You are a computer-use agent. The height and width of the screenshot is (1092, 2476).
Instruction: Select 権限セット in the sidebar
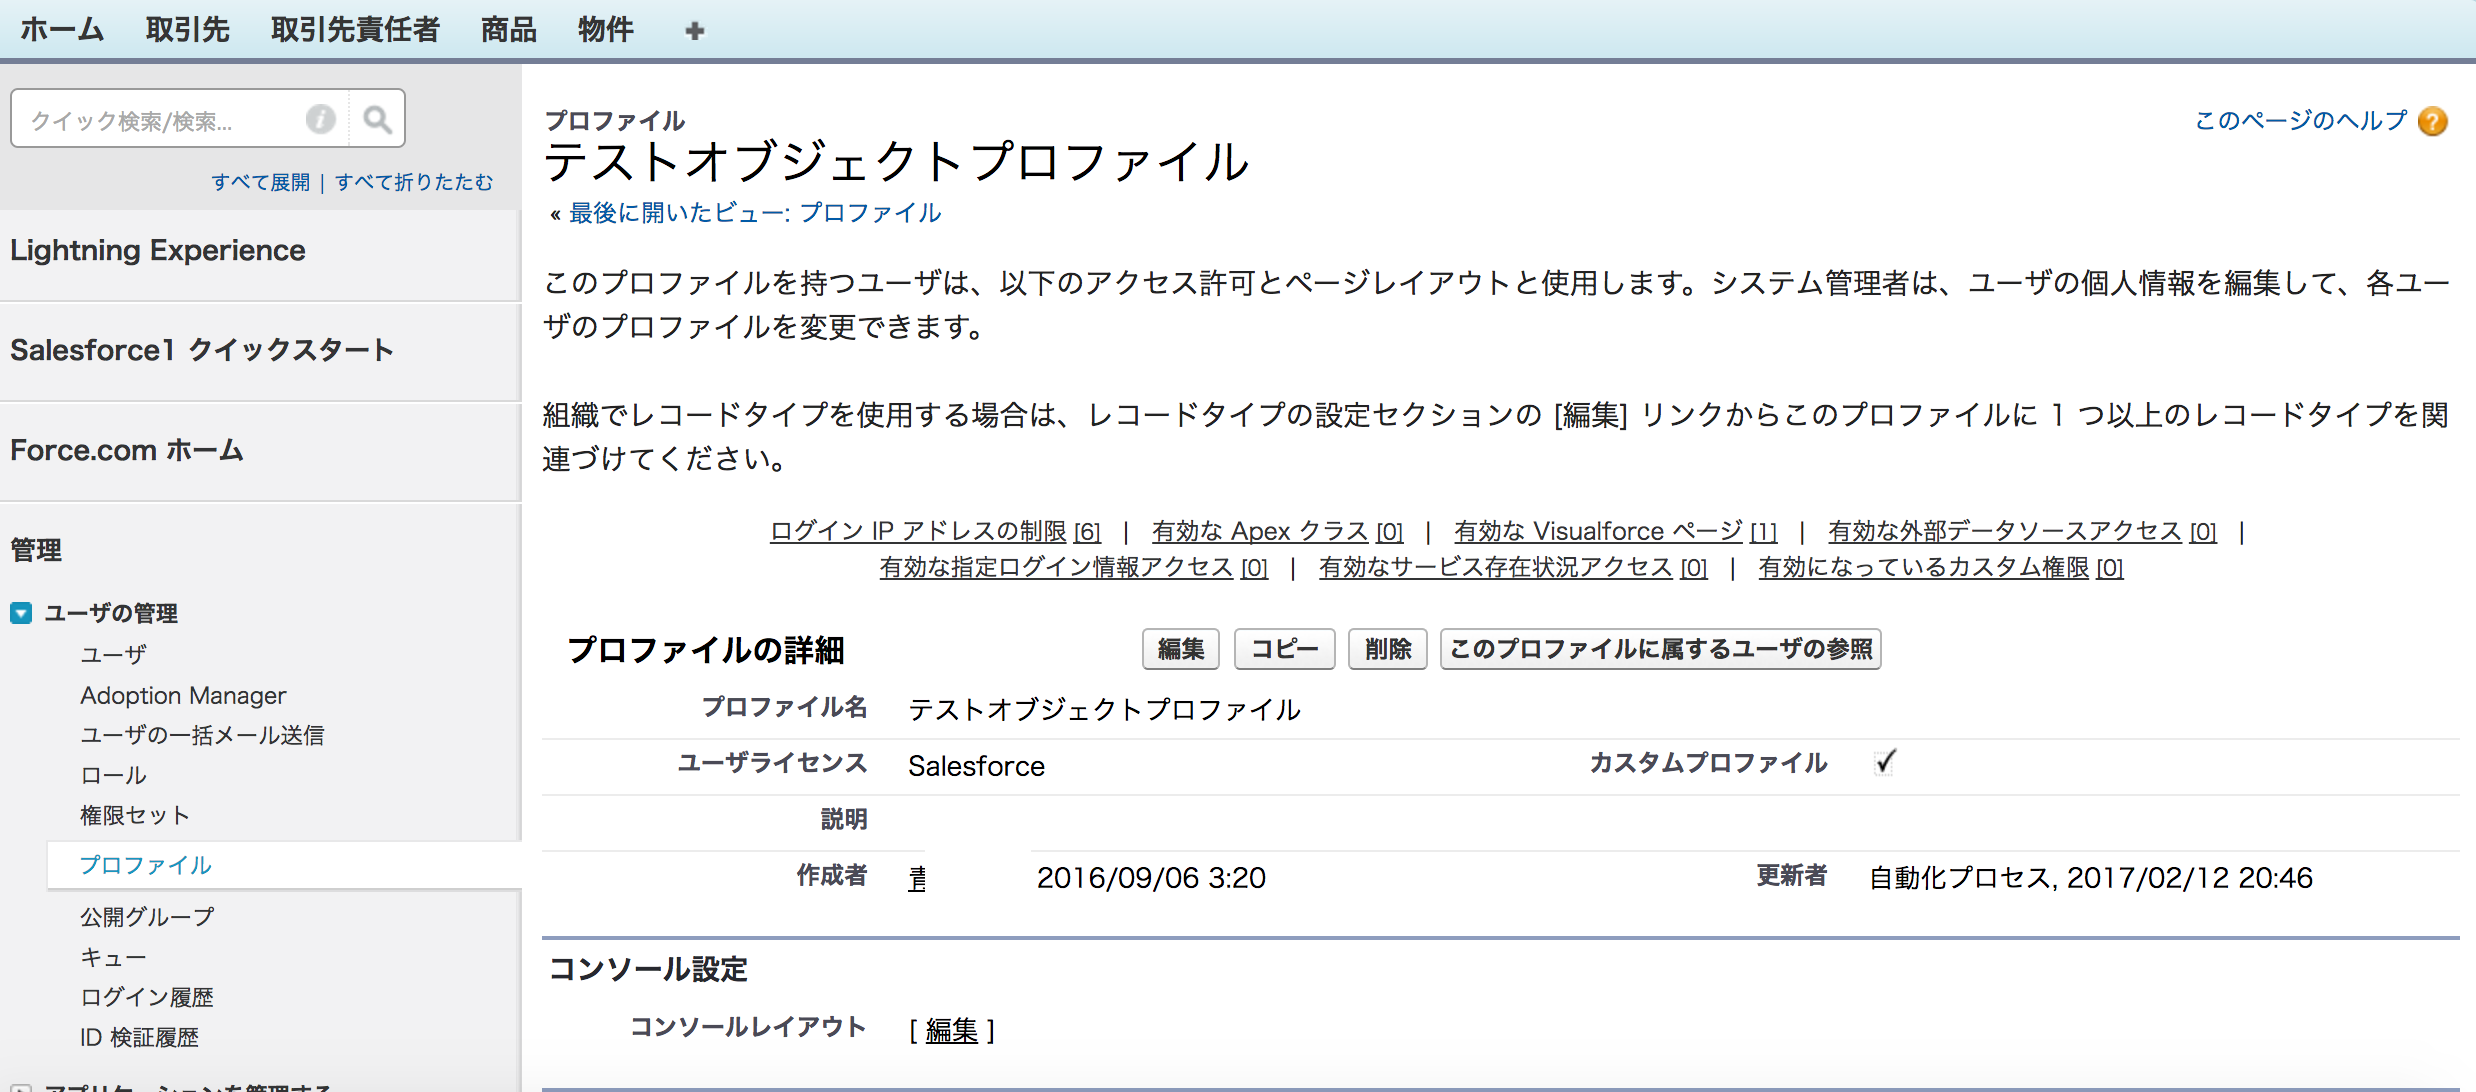(135, 815)
